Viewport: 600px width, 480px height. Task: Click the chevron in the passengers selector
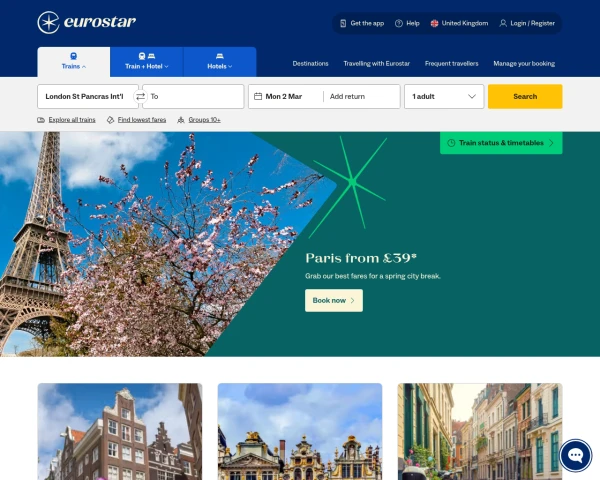[x=472, y=96]
